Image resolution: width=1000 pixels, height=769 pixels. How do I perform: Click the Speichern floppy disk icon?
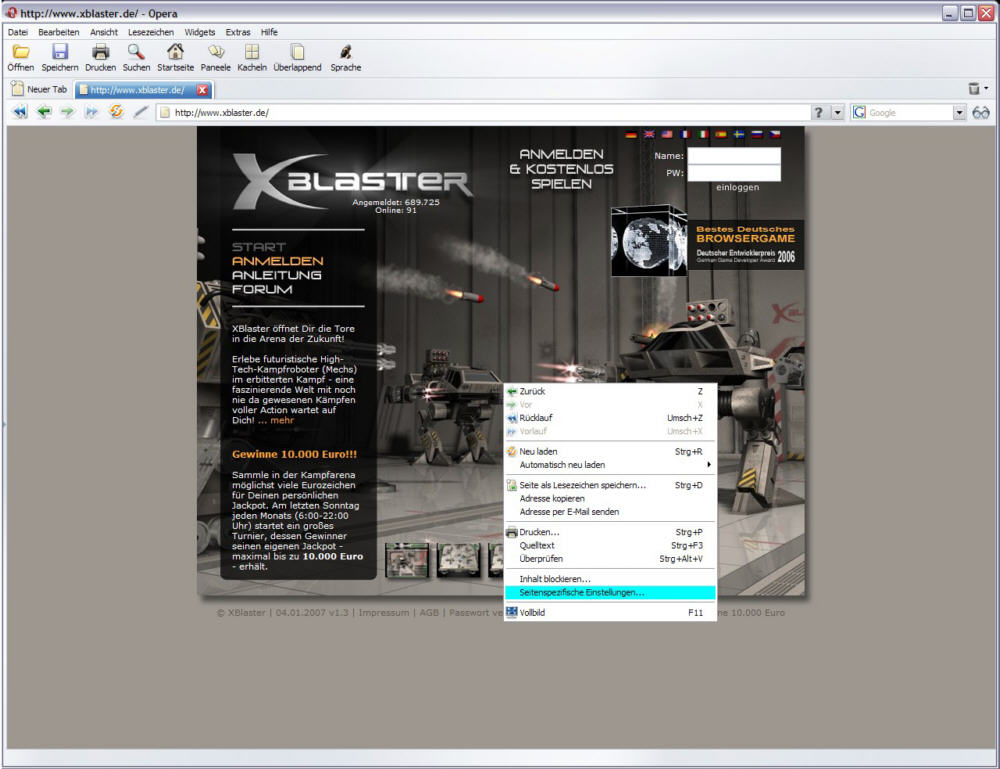60,52
